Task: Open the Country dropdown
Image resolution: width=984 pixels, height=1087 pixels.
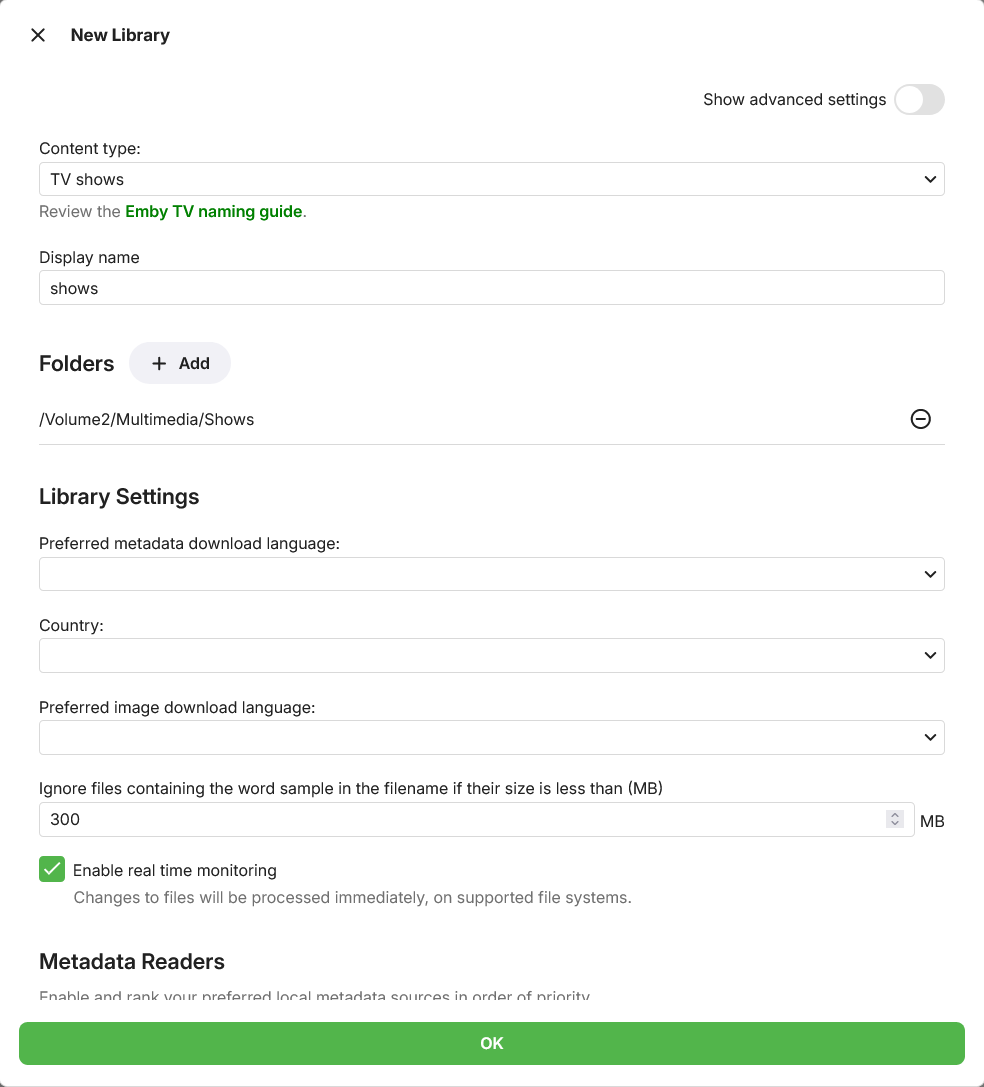Action: pos(492,655)
